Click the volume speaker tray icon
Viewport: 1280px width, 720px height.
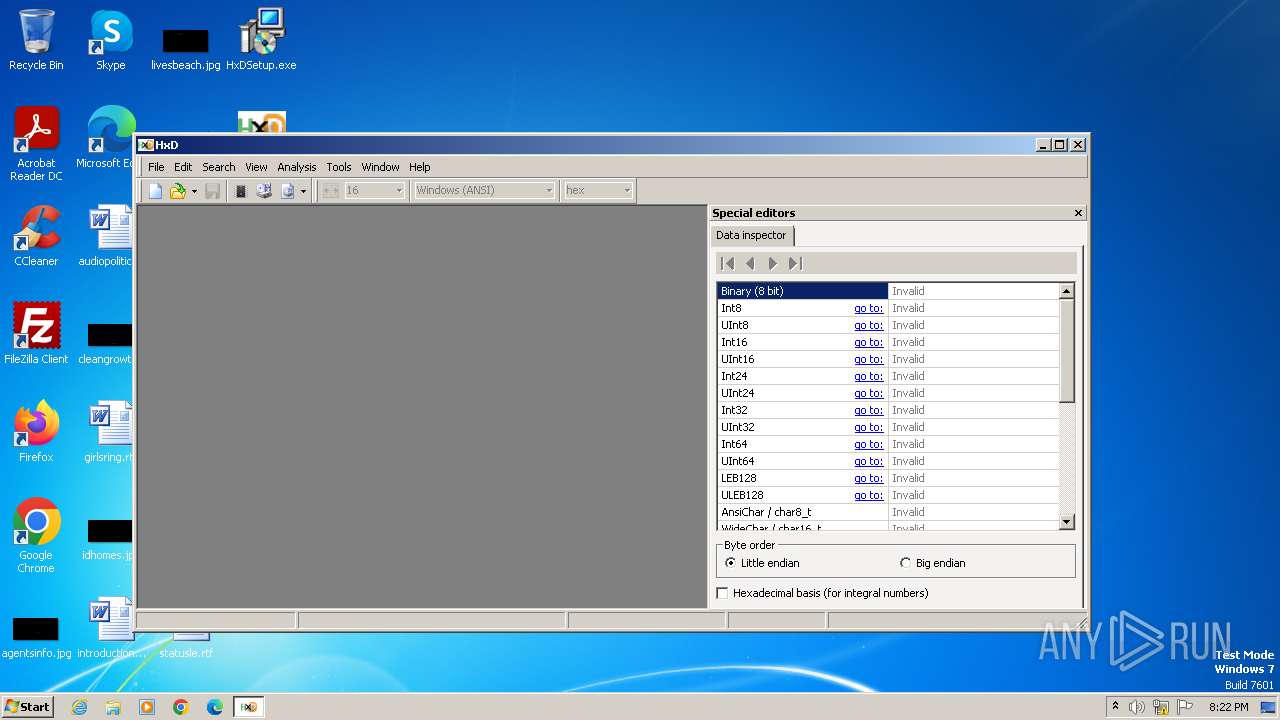1137,707
